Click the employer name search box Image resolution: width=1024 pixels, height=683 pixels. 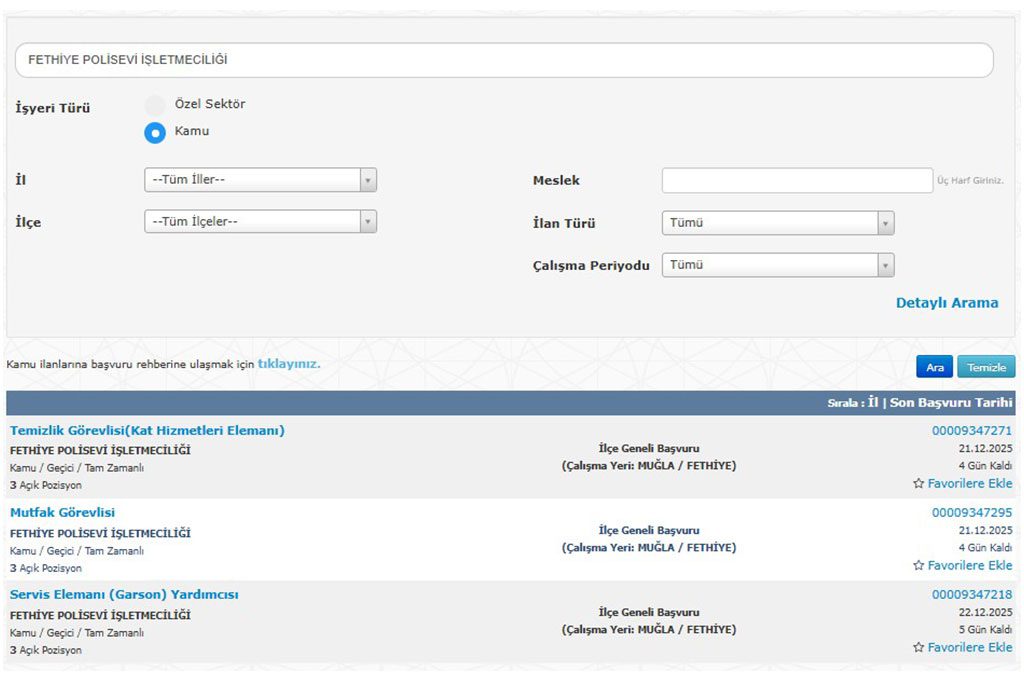pyautogui.click(x=504, y=60)
